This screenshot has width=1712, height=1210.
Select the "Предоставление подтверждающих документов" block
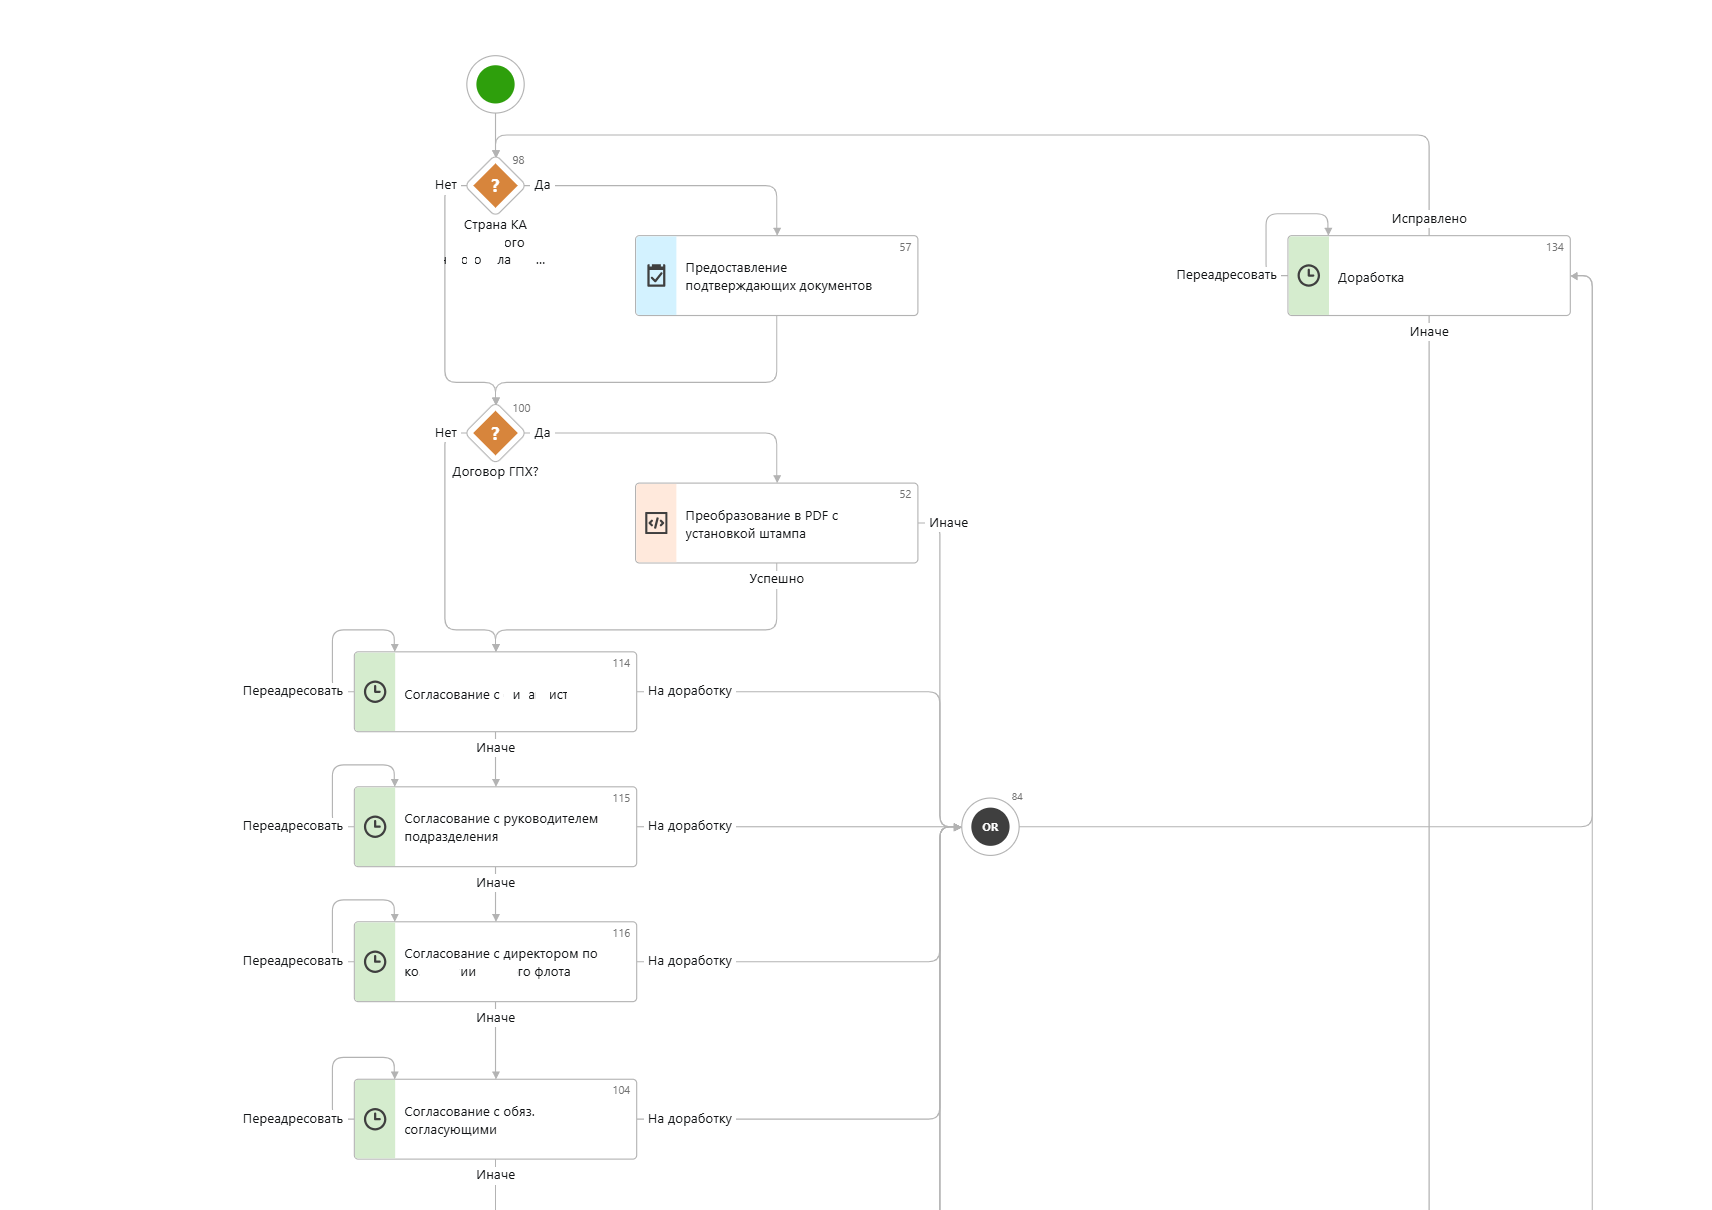(778, 277)
